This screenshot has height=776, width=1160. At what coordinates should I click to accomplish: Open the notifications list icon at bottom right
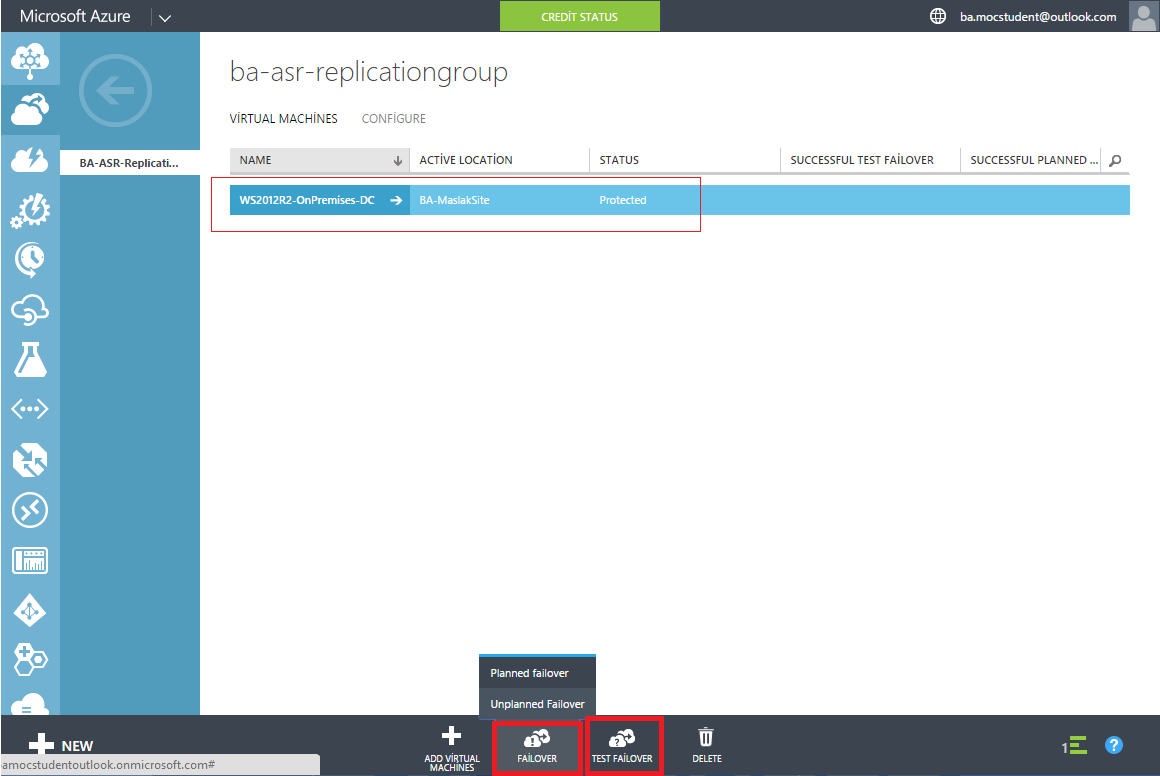point(1074,746)
